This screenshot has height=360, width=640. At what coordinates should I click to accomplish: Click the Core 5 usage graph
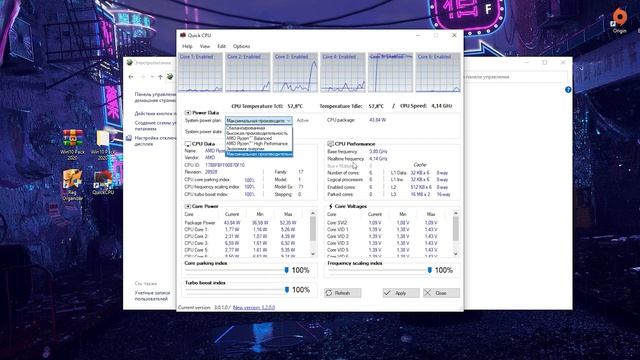tap(390, 72)
